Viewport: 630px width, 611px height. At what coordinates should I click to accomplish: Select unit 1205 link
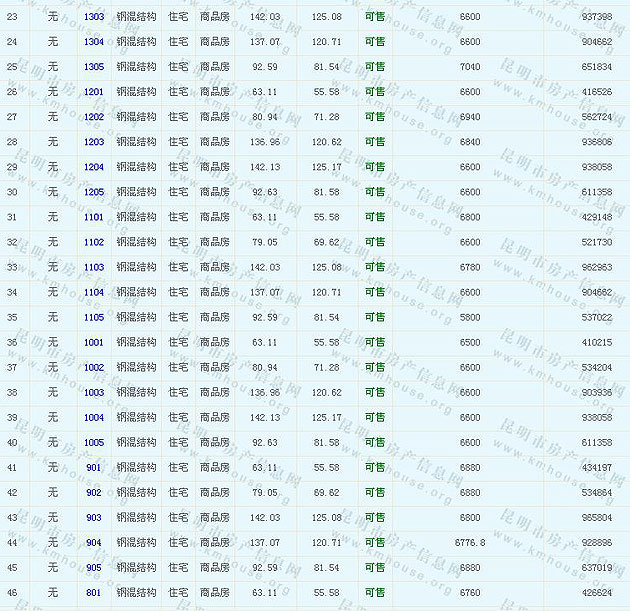94,192
